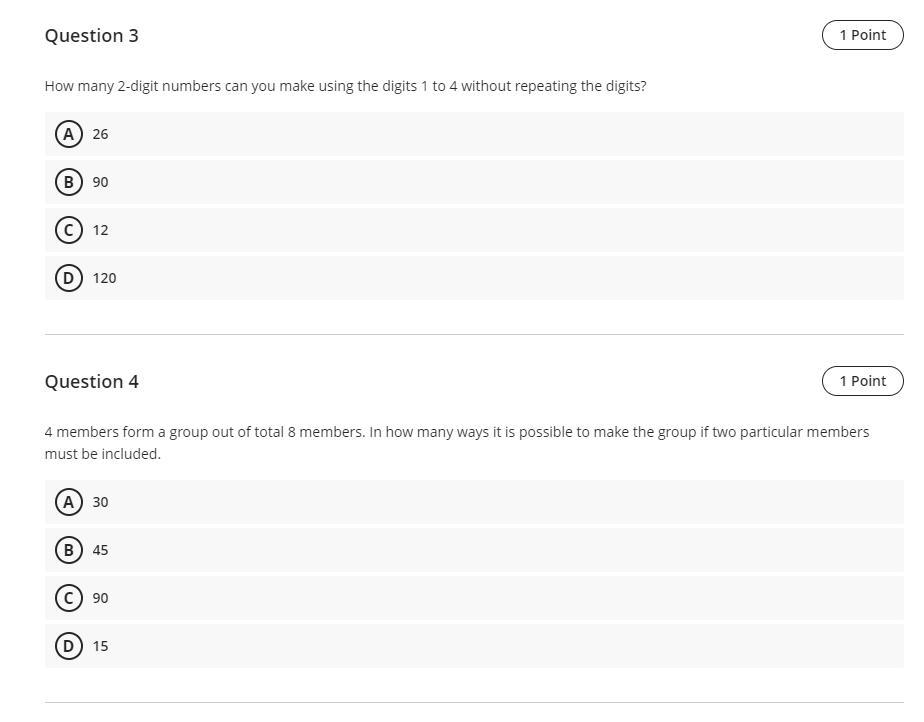Viewport: 924px width, 722px height.
Task: Select the answer row showing 15
Action: click(x=474, y=646)
